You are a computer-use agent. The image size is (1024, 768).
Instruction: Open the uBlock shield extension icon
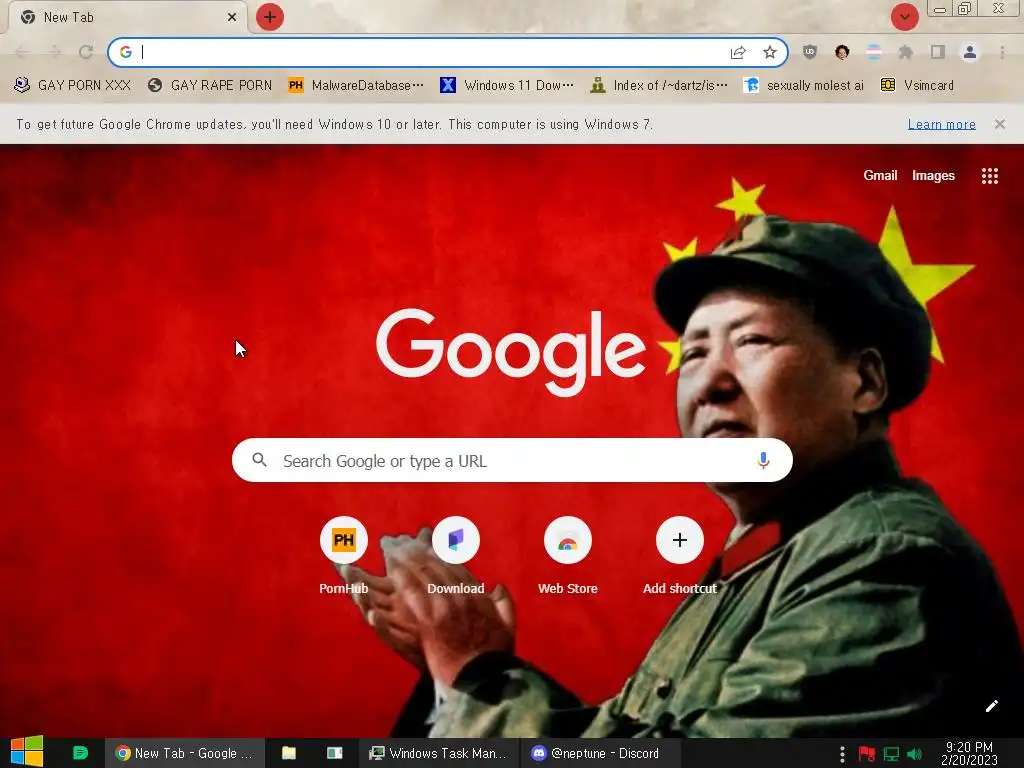click(810, 52)
